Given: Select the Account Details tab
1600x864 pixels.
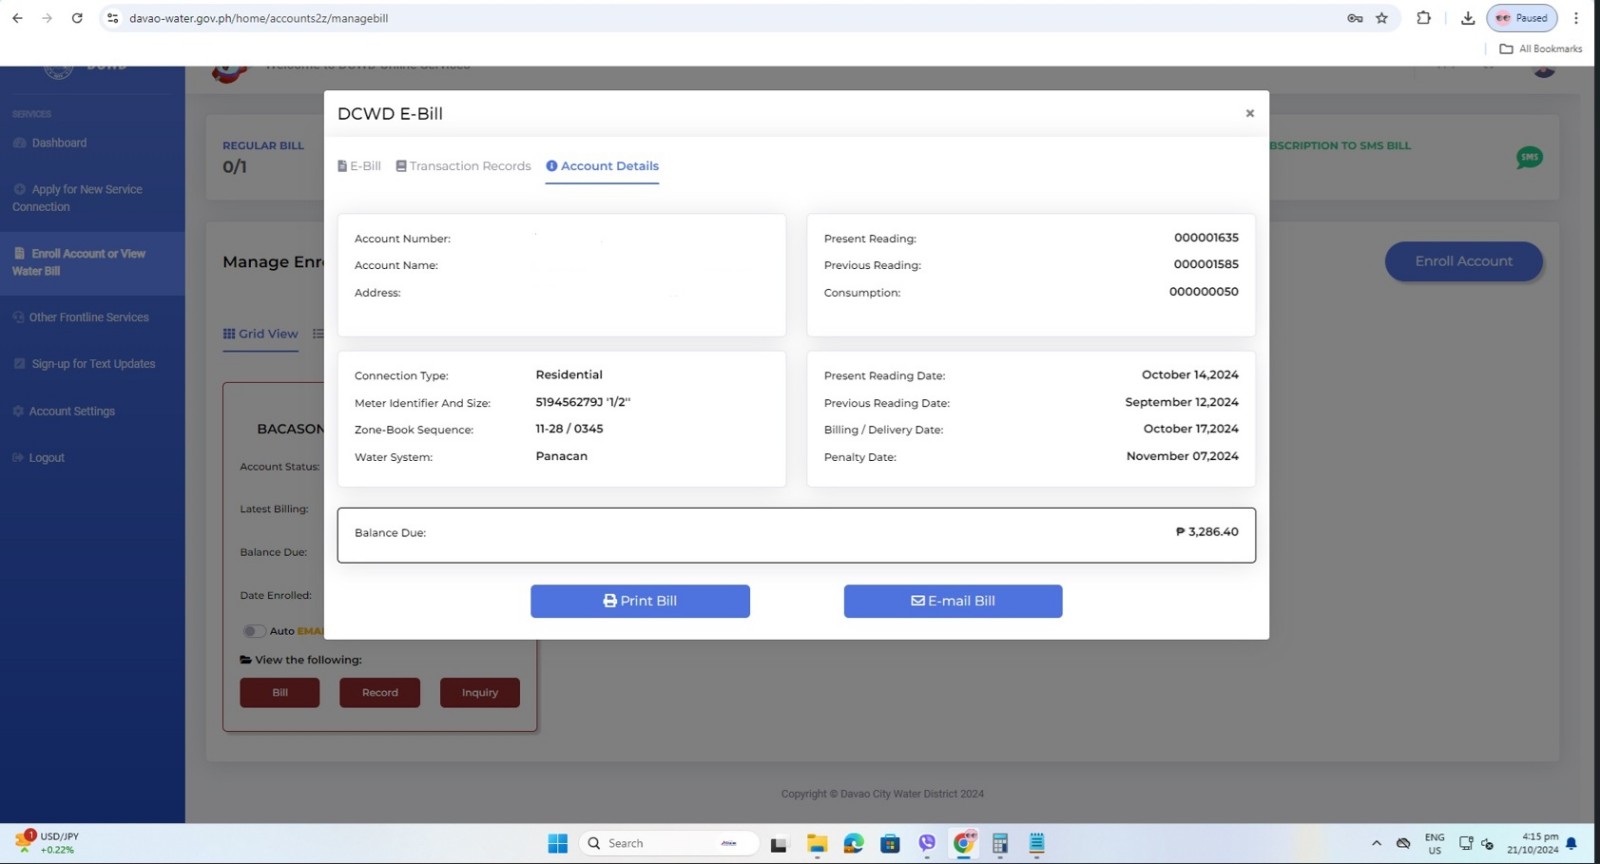Looking at the screenshot, I should coord(602,166).
